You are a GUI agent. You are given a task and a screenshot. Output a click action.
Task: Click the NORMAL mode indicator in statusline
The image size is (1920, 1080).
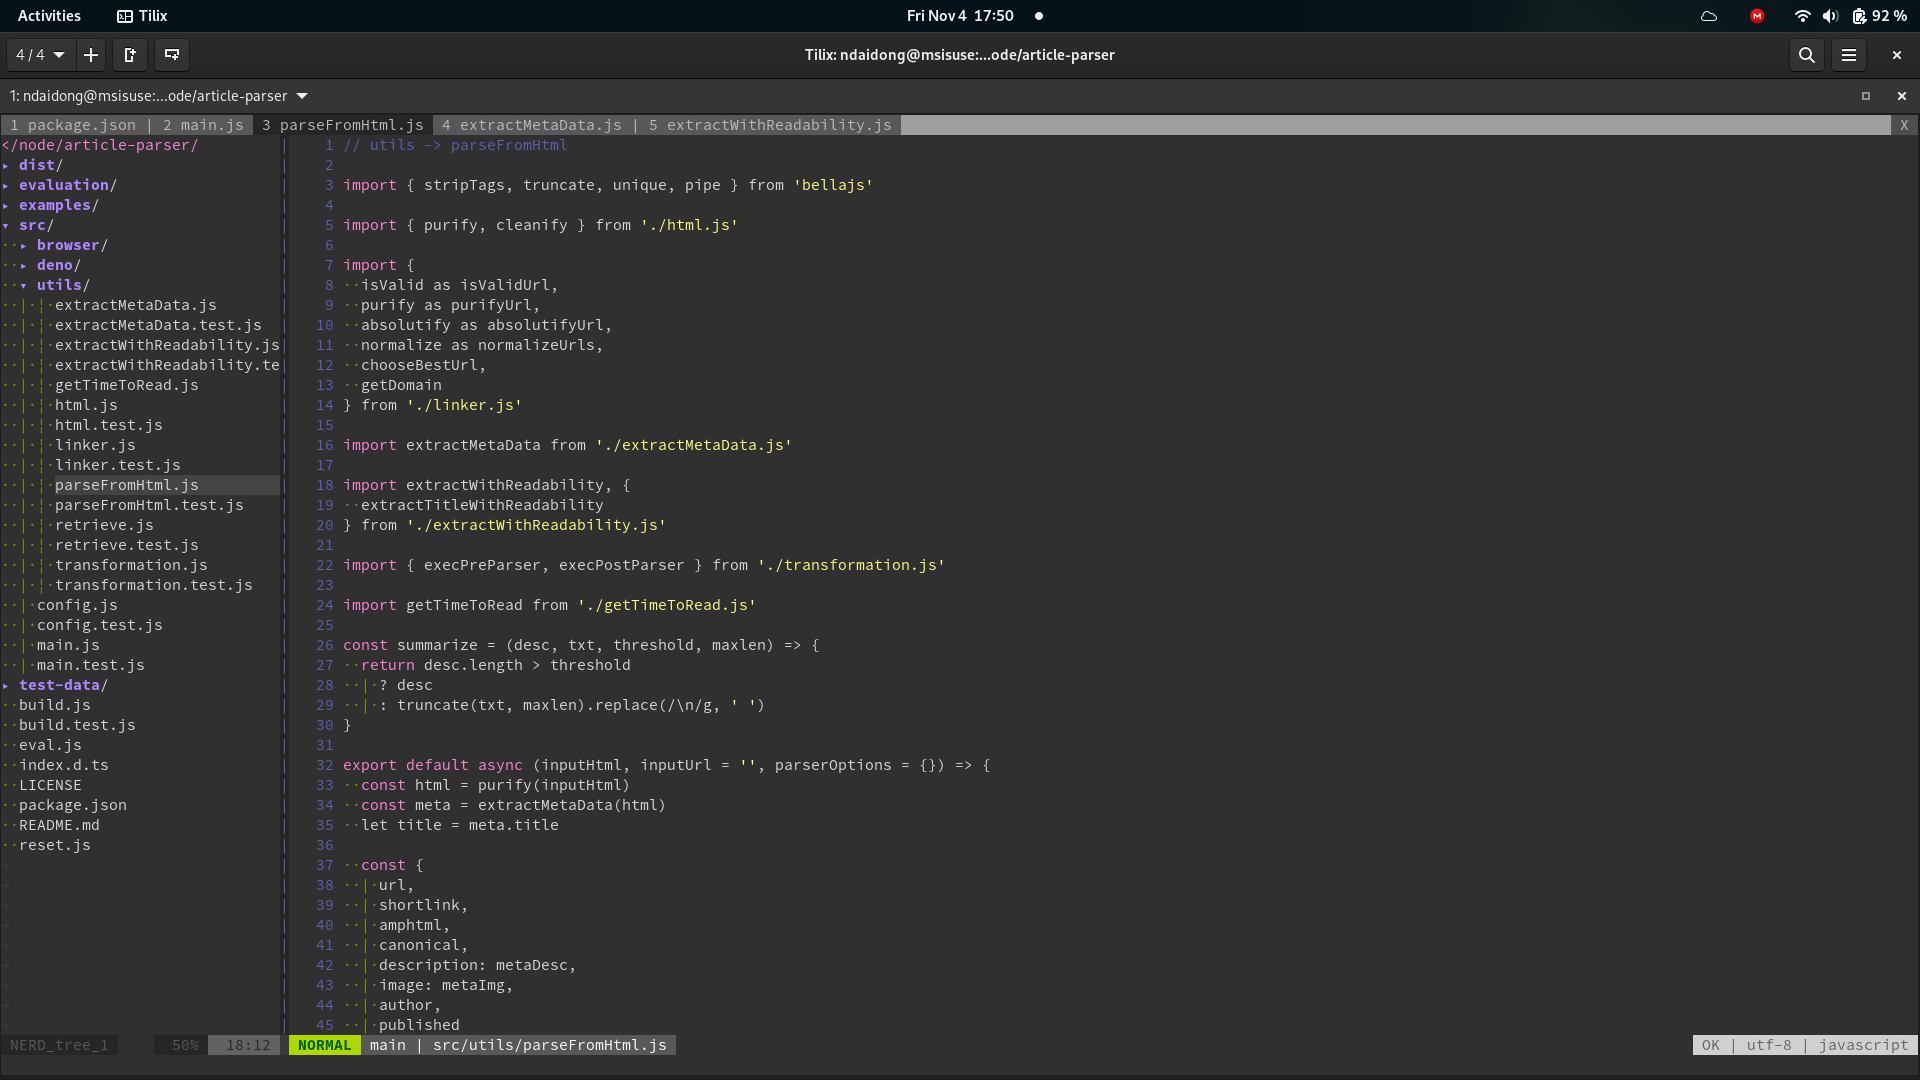coord(324,1045)
